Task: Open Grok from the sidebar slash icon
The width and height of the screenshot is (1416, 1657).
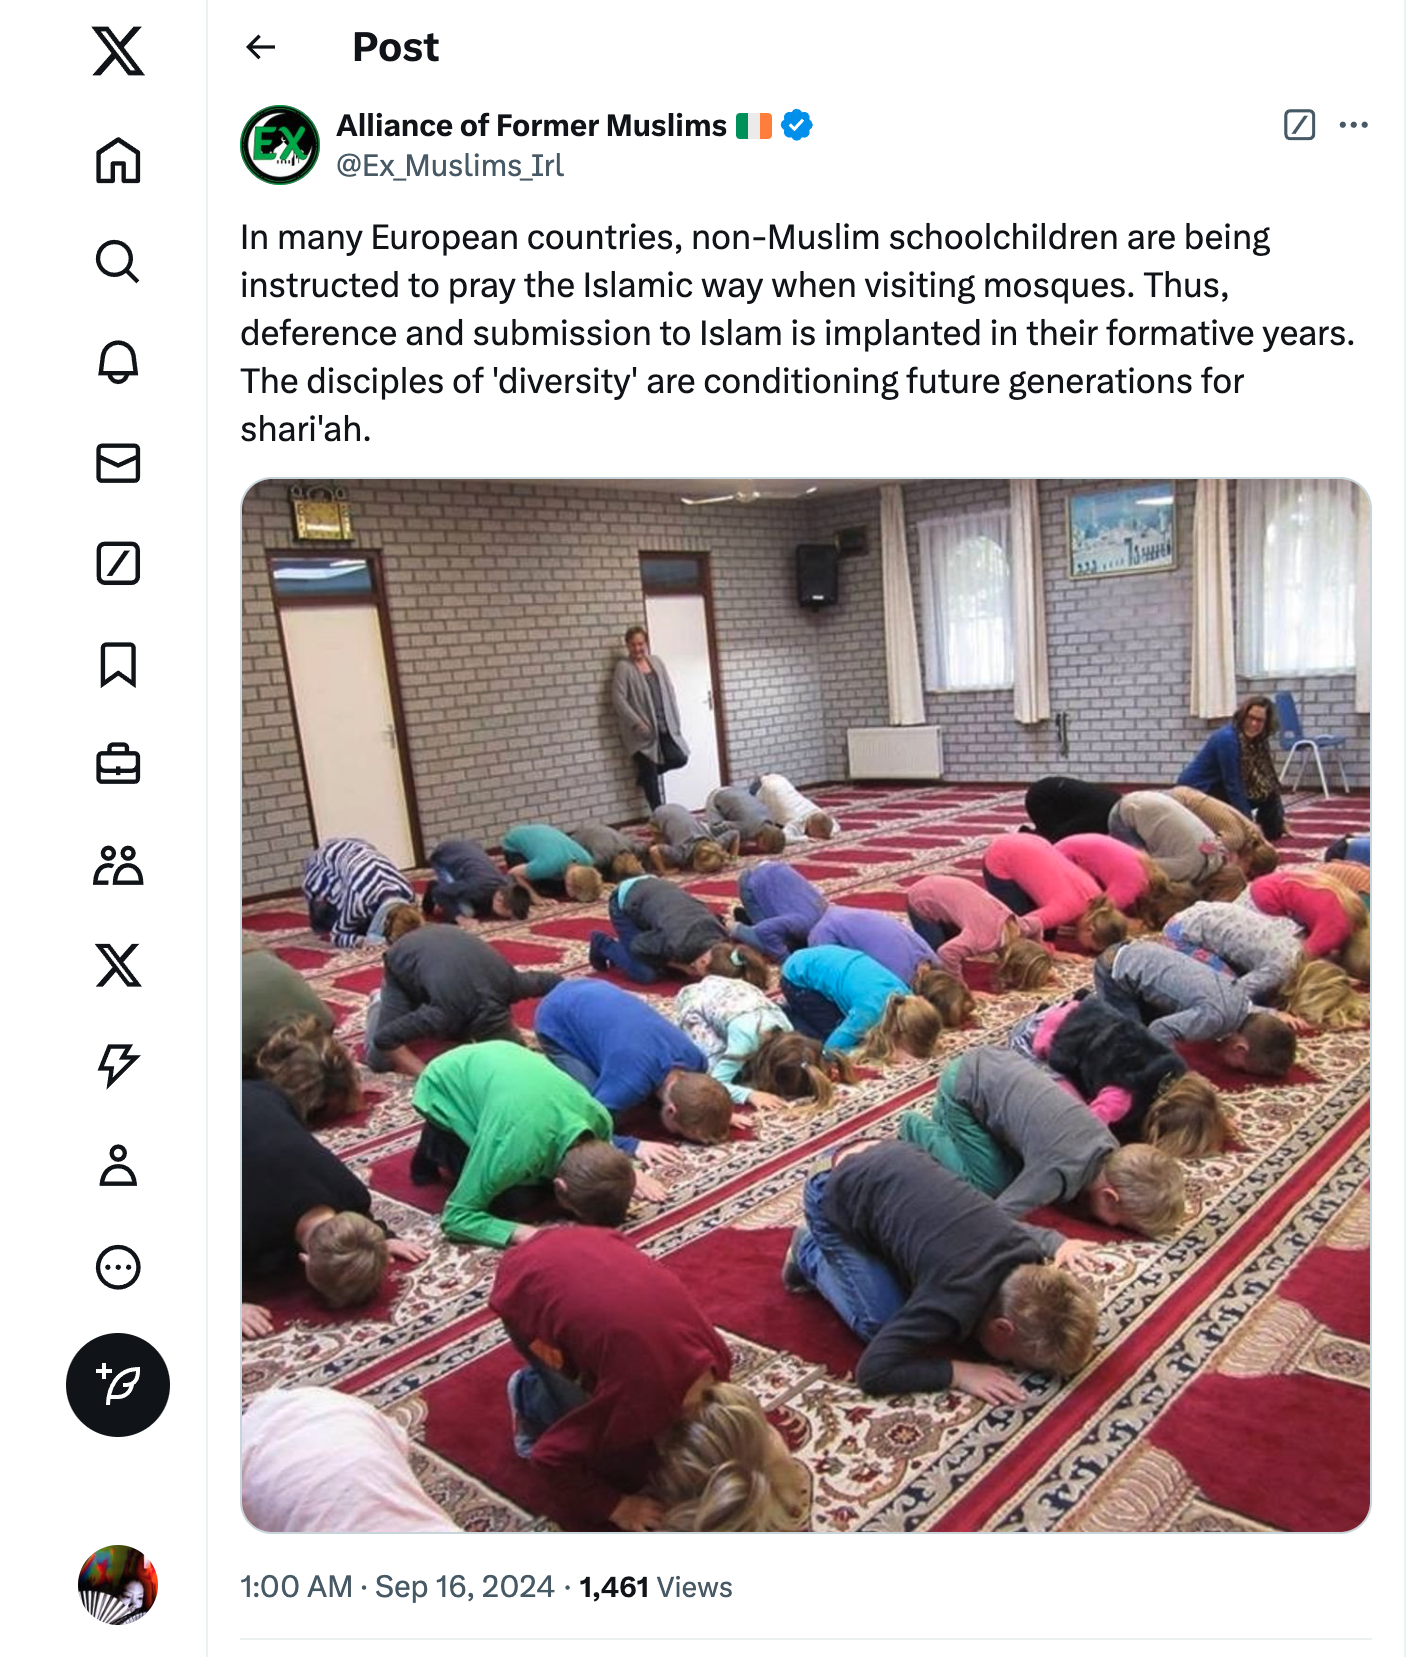Action: (118, 564)
